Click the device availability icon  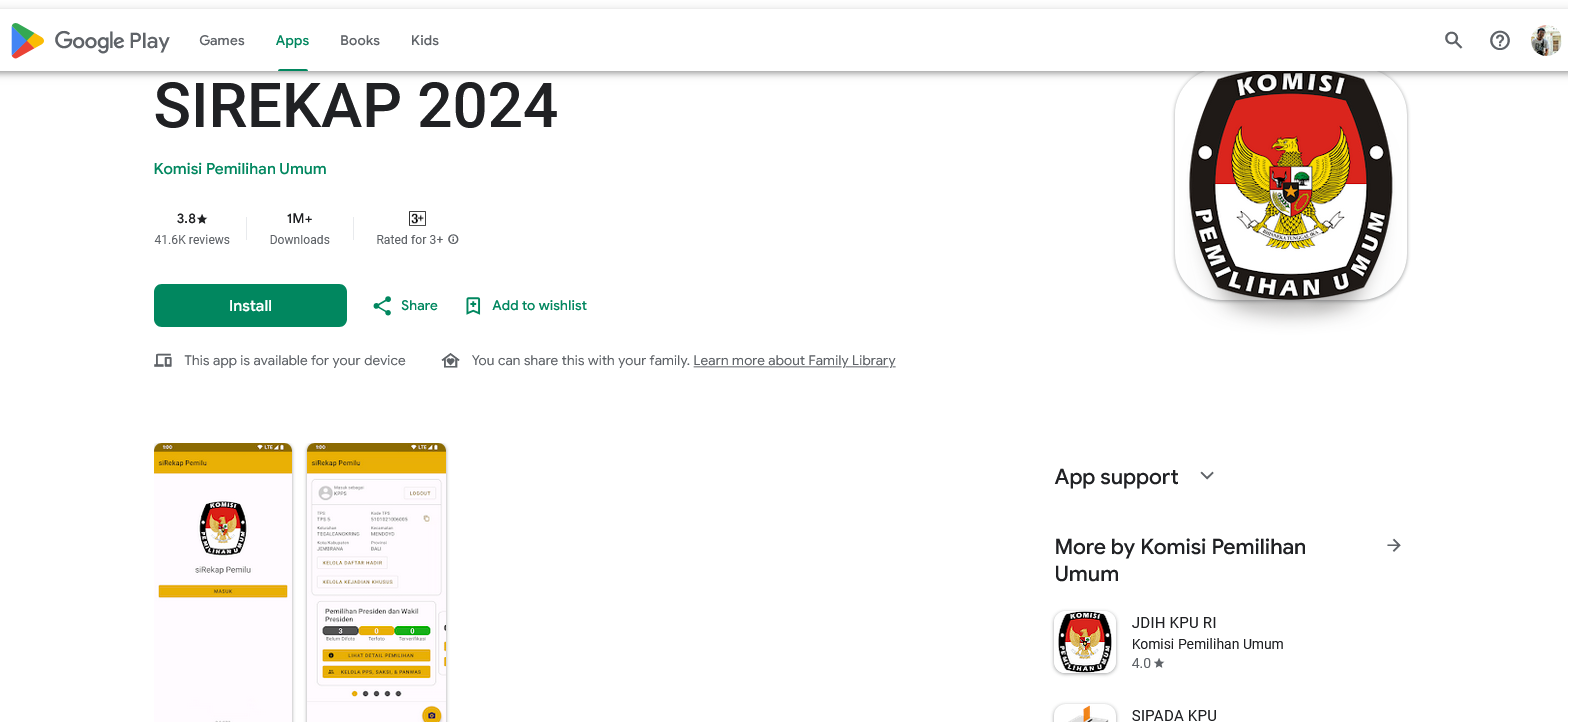click(163, 360)
